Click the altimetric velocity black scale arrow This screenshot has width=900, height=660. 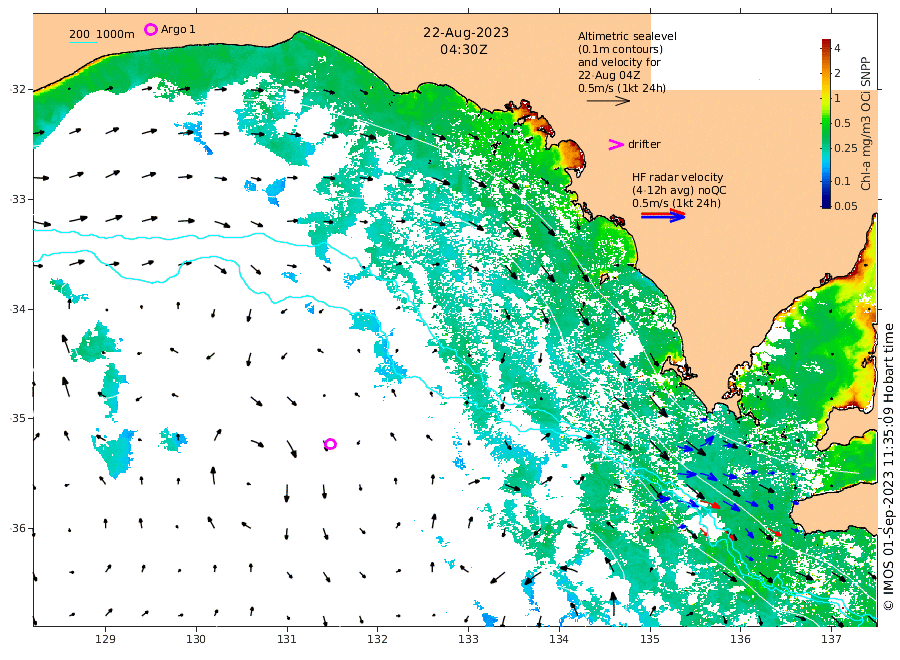click(608, 100)
